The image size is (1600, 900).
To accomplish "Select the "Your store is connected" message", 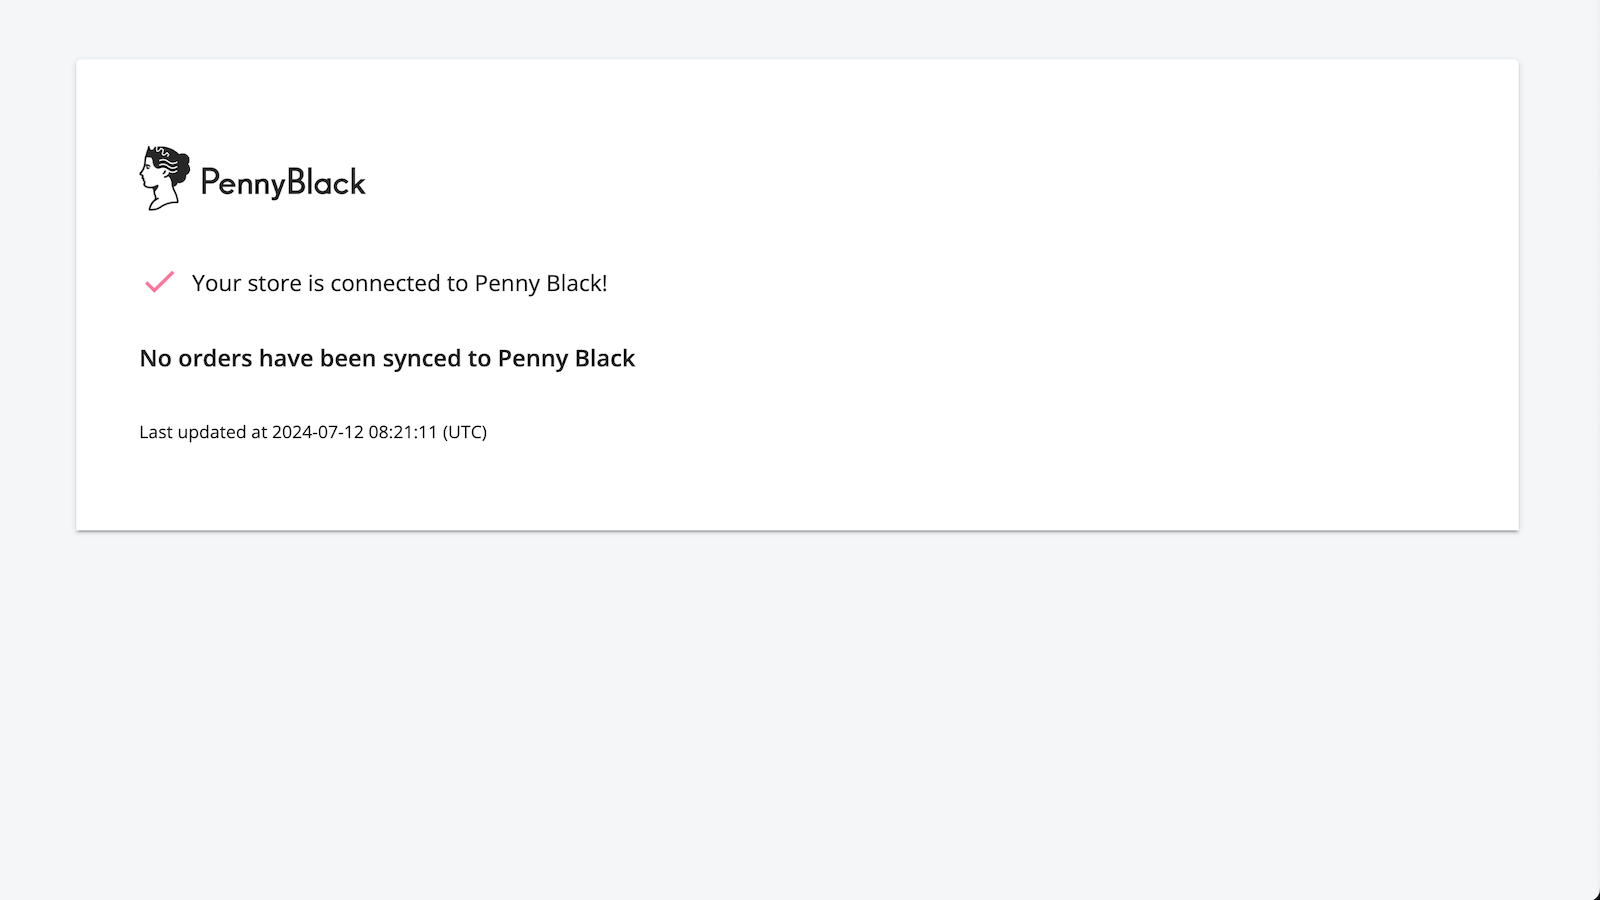I will point(399,283).
